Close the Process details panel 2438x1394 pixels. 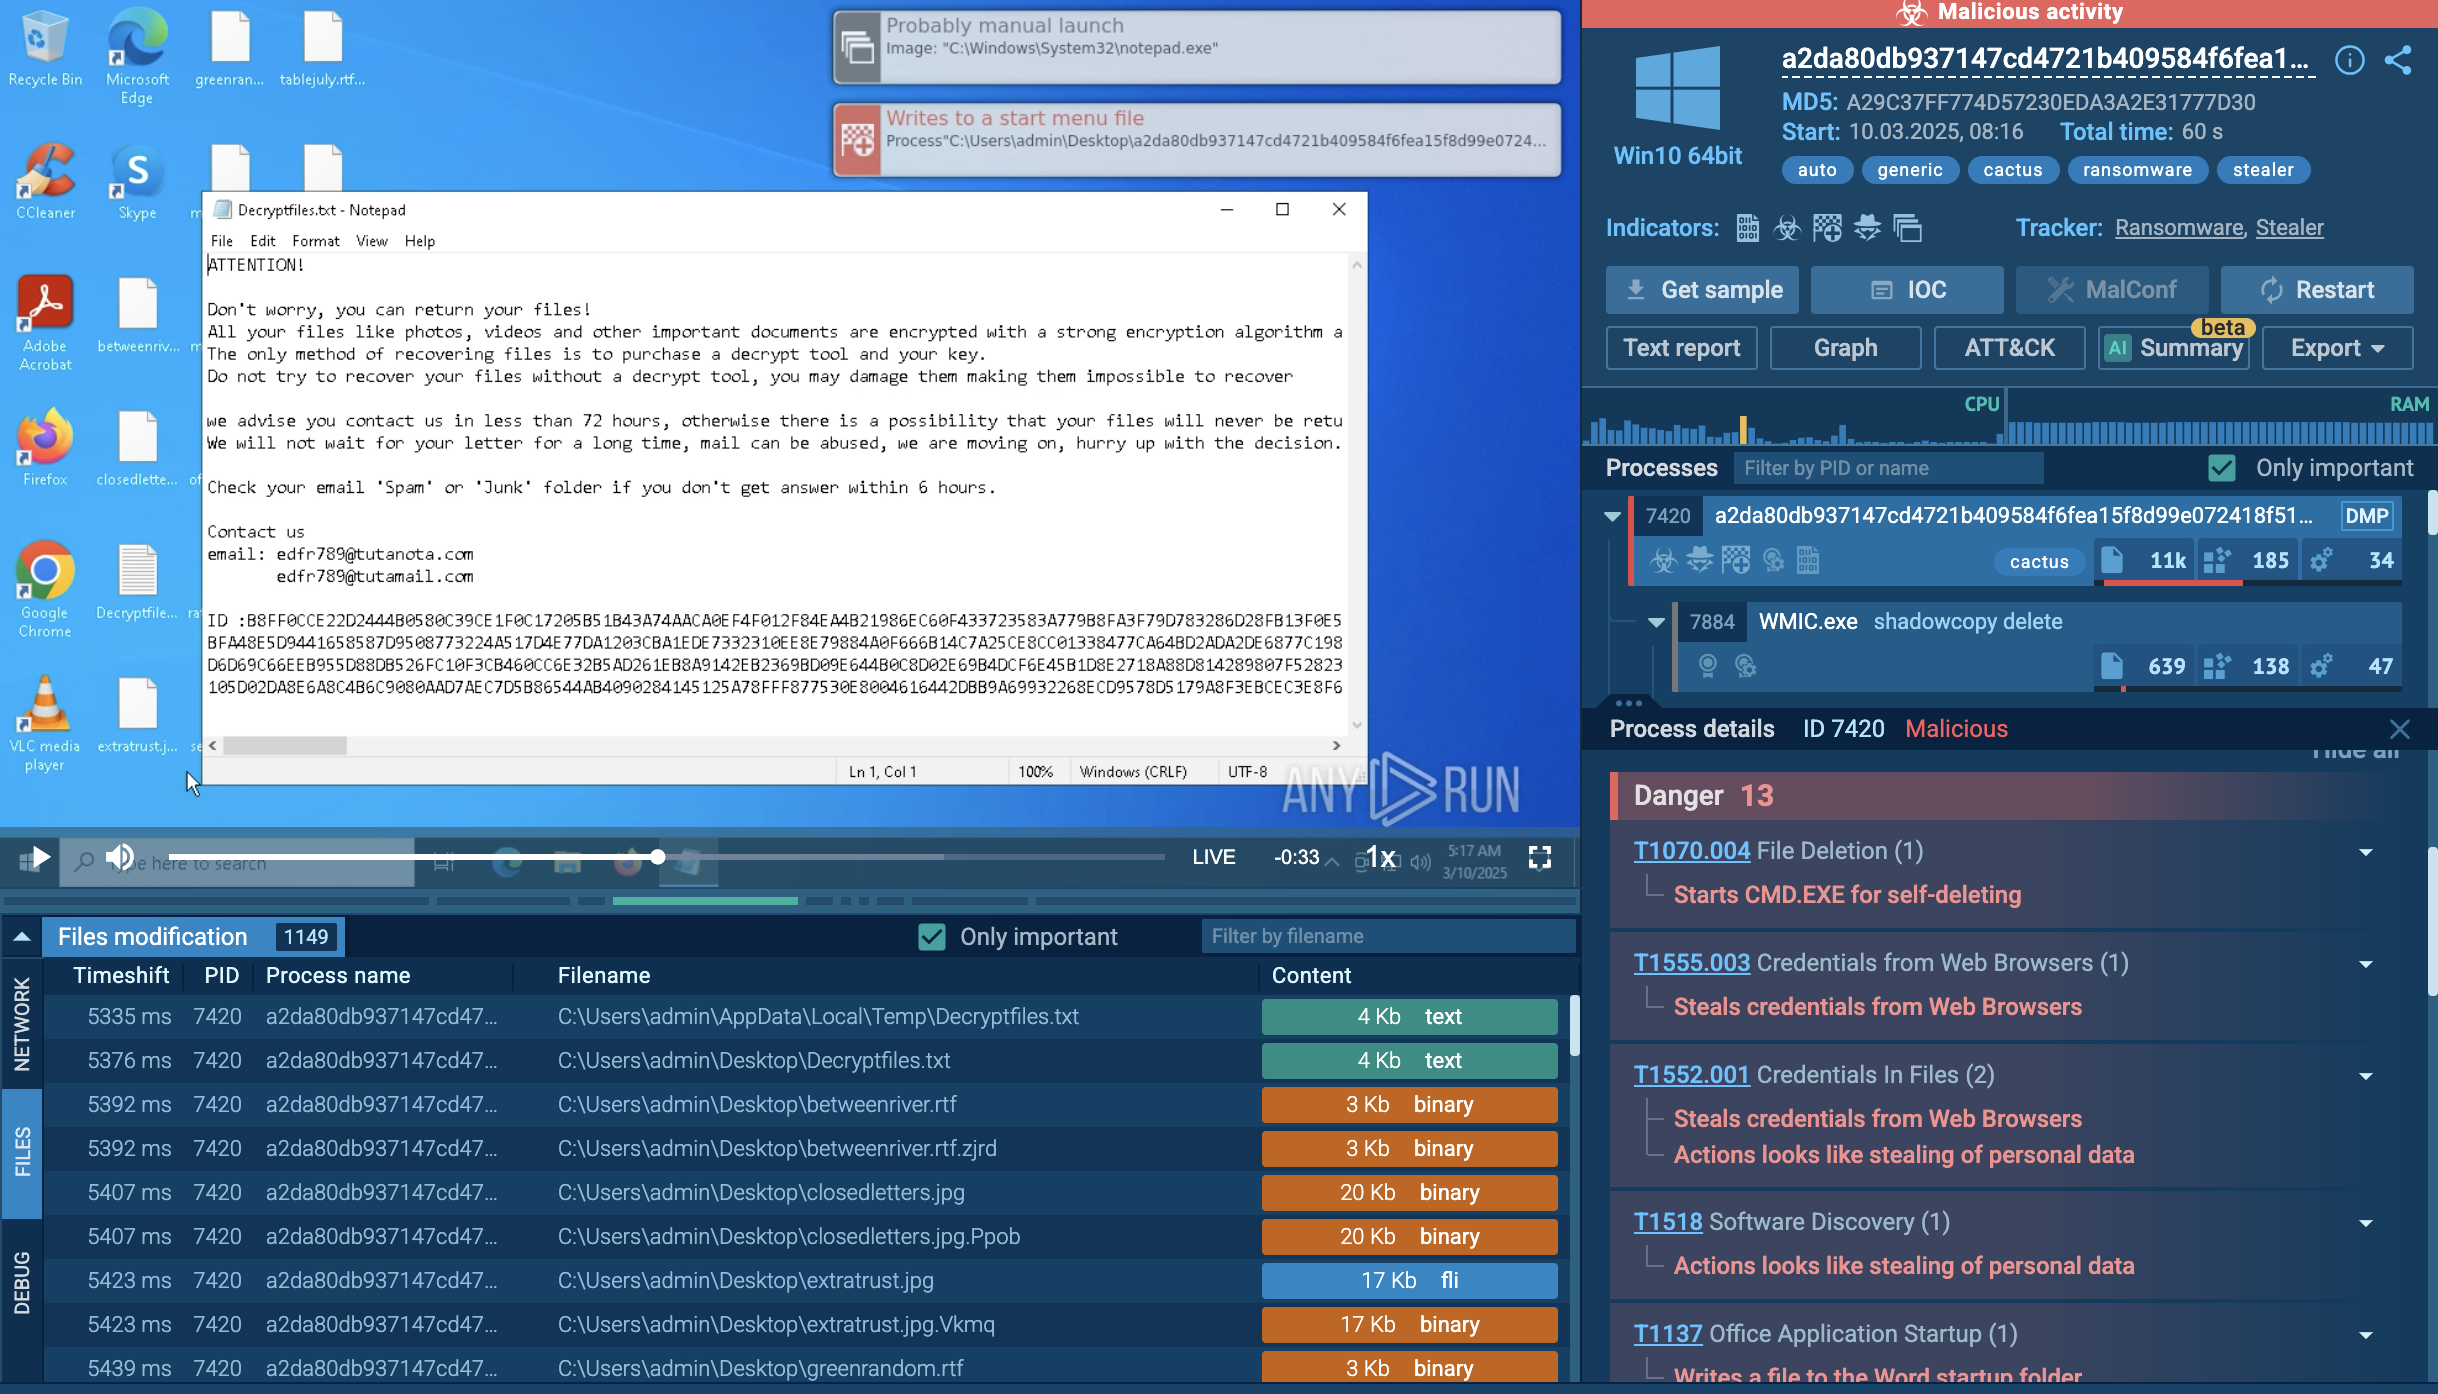point(2399,729)
